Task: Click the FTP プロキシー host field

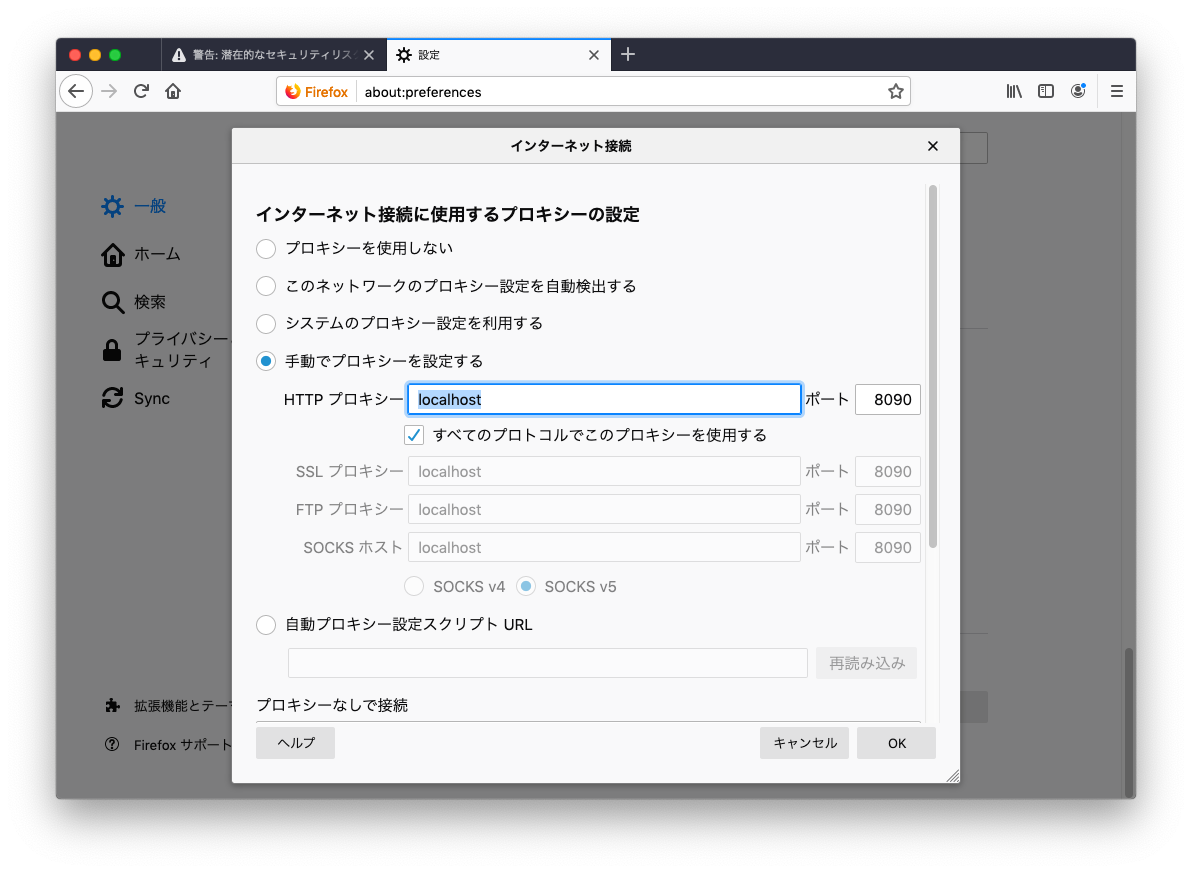Action: coord(604,510)
